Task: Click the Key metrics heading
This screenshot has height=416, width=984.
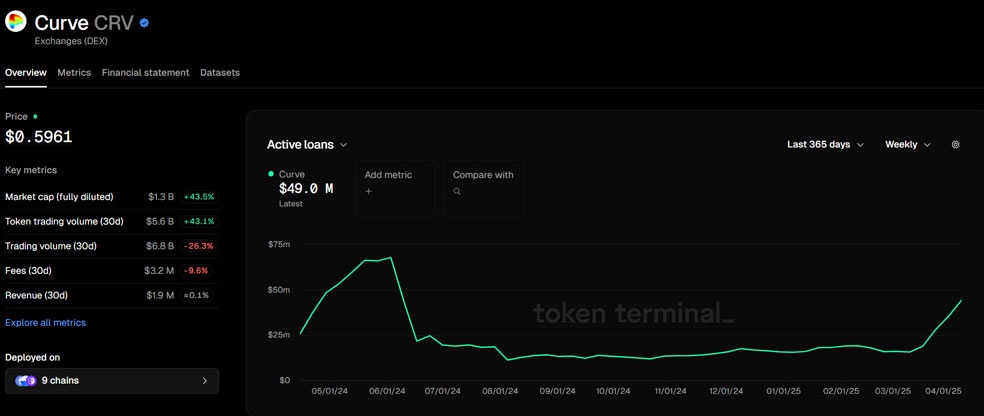Action: pyautogui.click(x=31, y=170)
